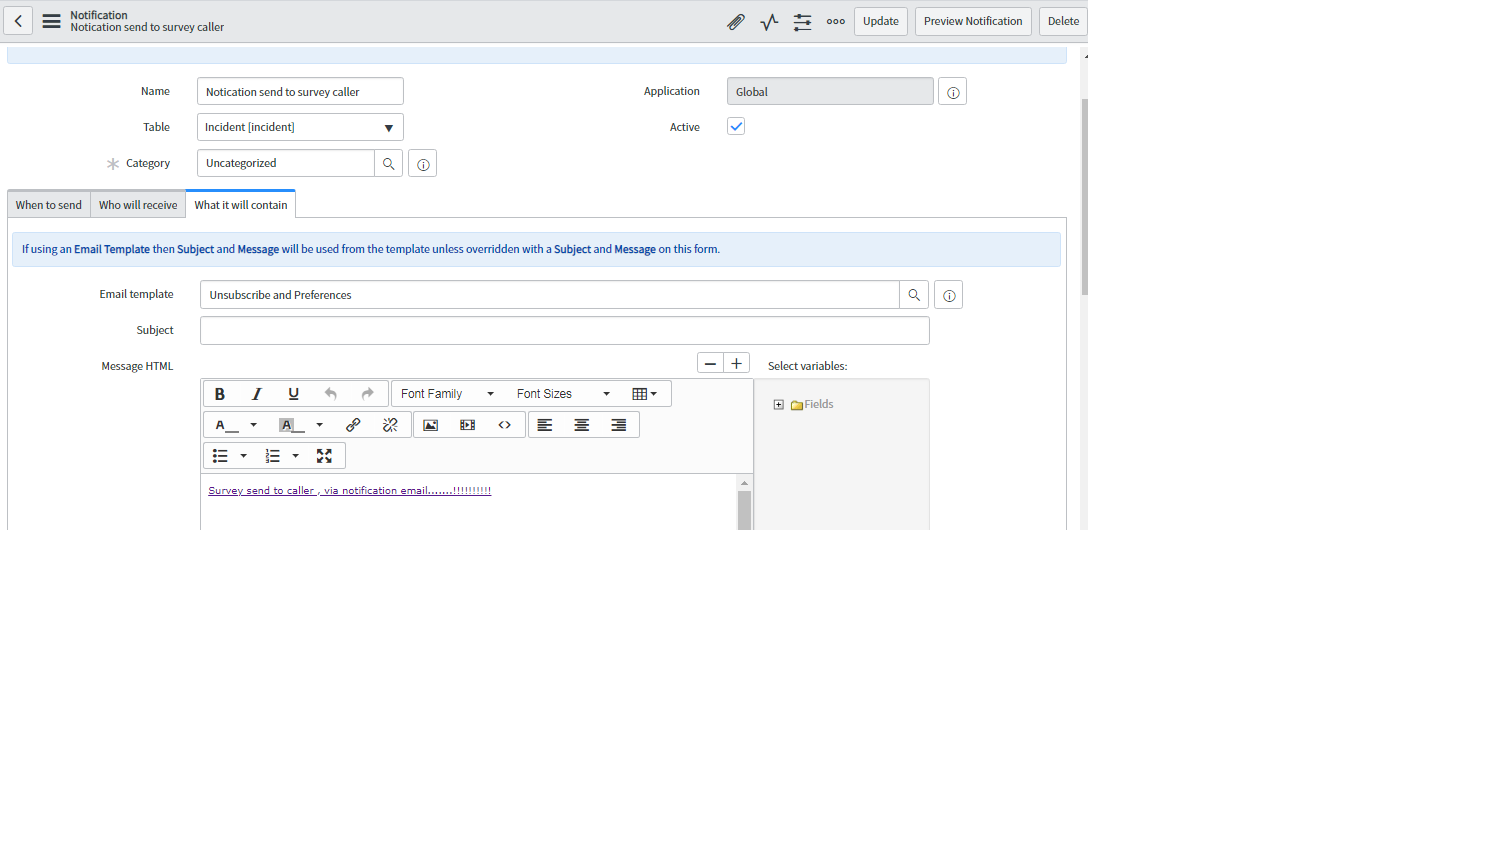Open the personalize form settings icon
The height and width of the screenshot is (856, 1498).
802,21
